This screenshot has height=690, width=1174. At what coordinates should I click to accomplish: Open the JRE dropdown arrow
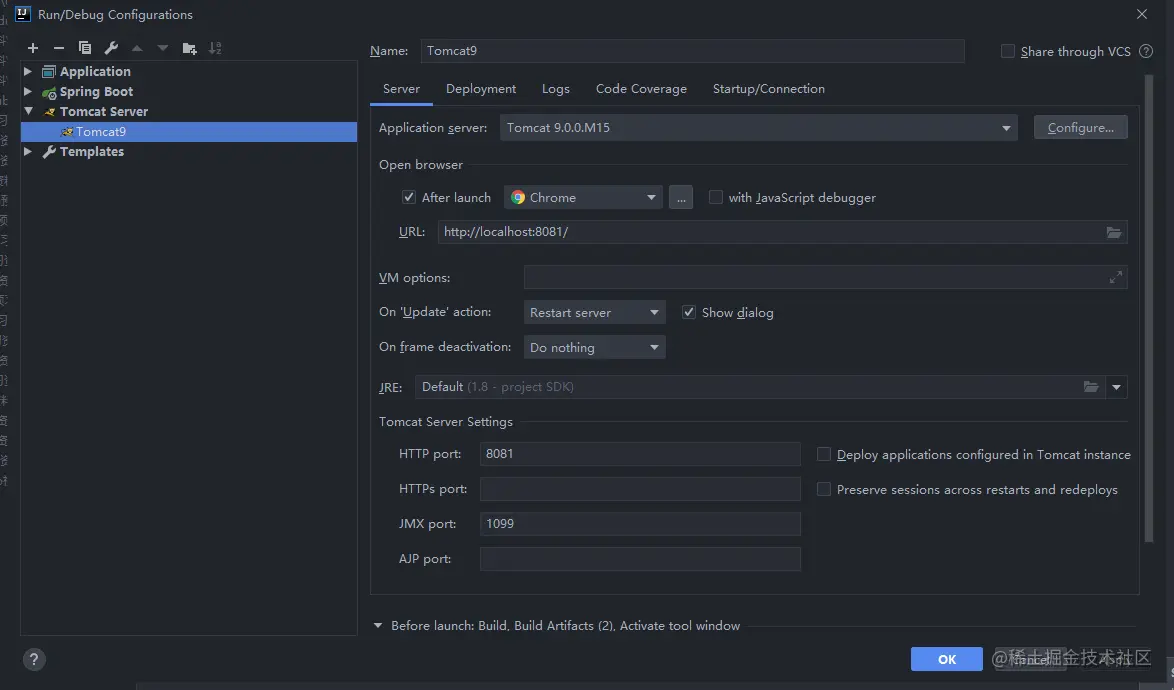(1116, 387)
